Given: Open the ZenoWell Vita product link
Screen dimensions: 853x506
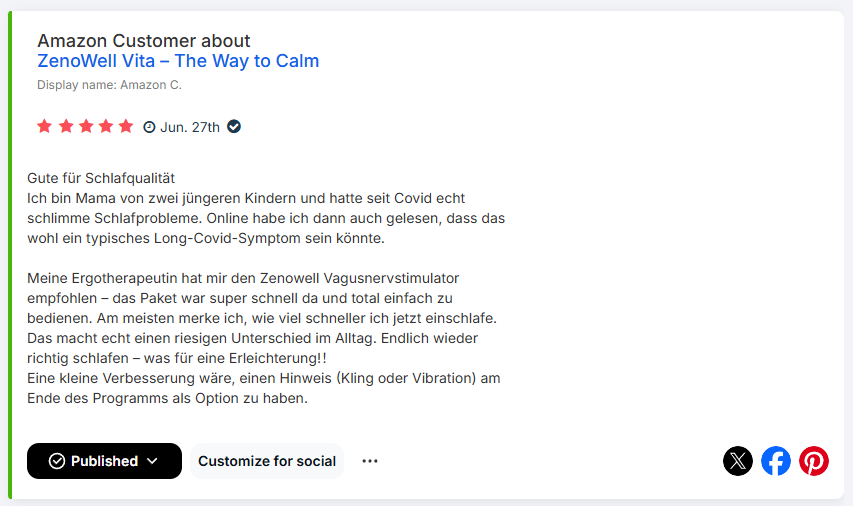Looking at the screenshot, I should pos(178,61).
